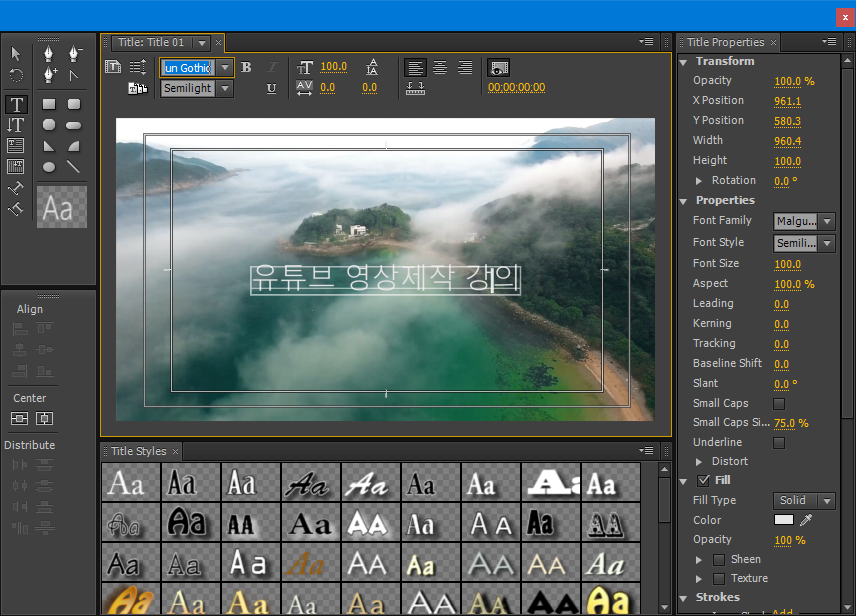Toggle Show Background Video icon
Image resolution: width=856 pixels, height=616 pixels.
click(x=498, y=68)
